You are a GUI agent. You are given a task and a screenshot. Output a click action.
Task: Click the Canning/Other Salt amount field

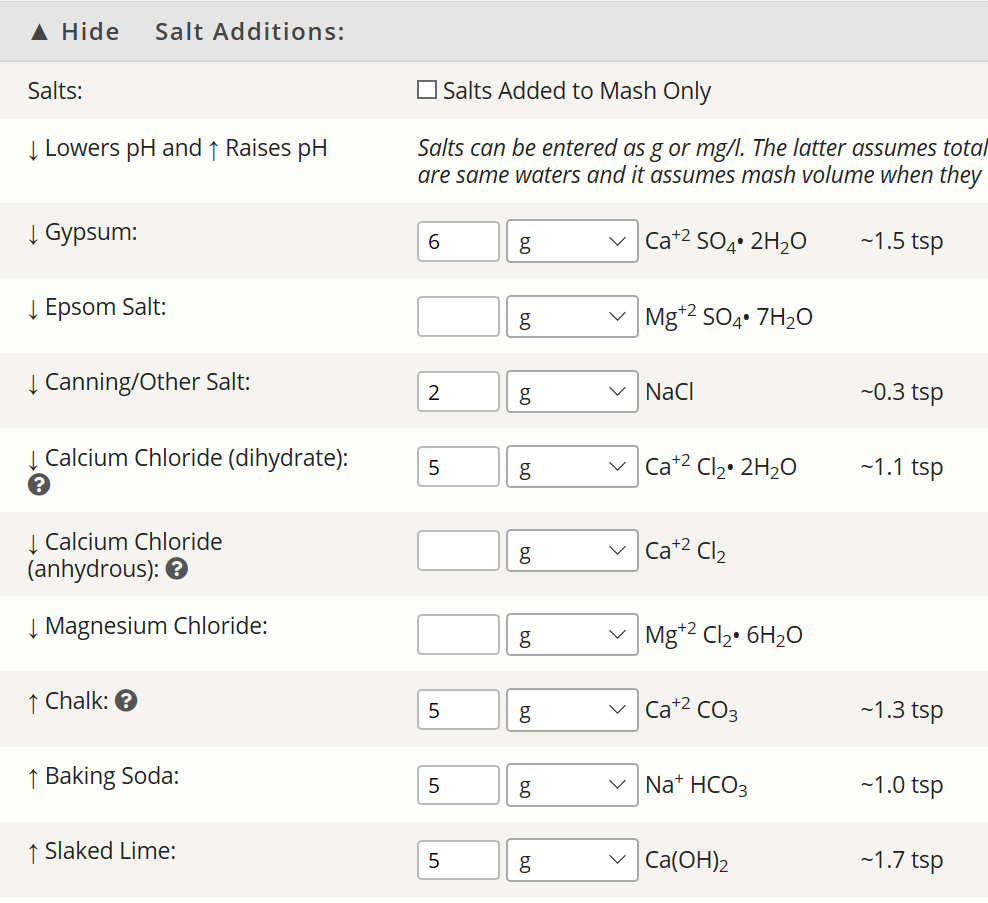tap(458, 391)
